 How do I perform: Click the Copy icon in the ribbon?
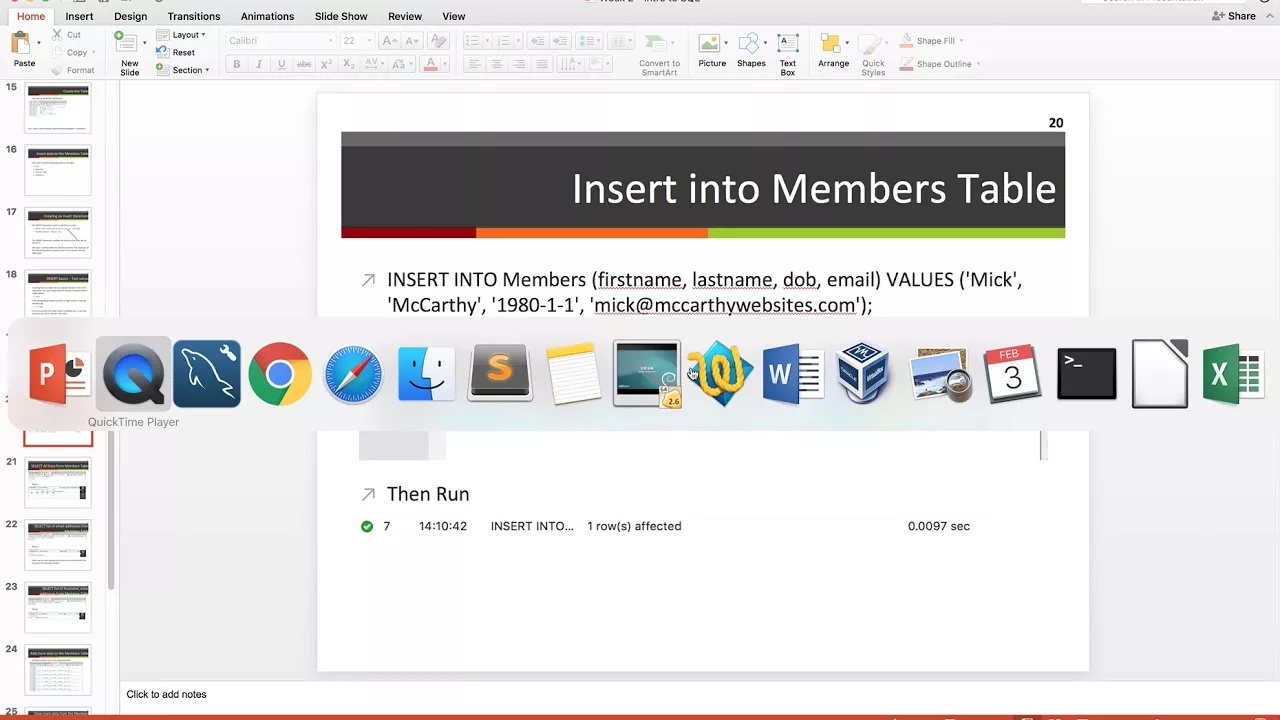[57, 52]
